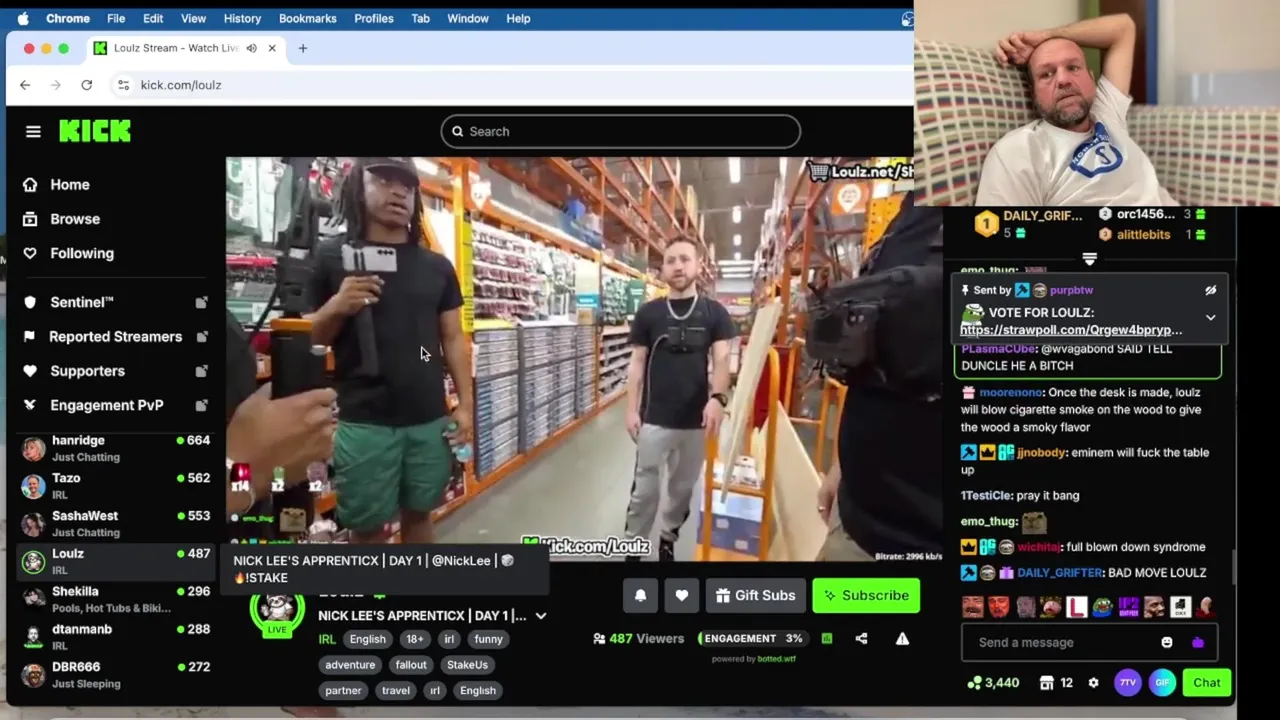Open the History menu
1280x720 pixels.
(x=242, y=18)
